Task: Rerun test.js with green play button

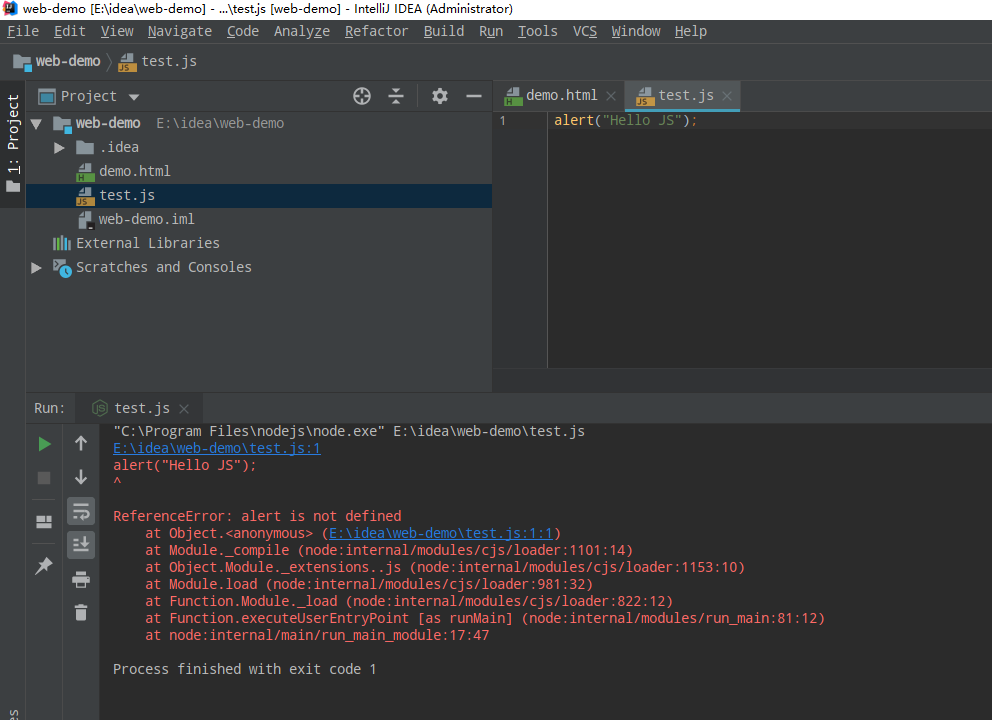Action: [x=44, y=444]
